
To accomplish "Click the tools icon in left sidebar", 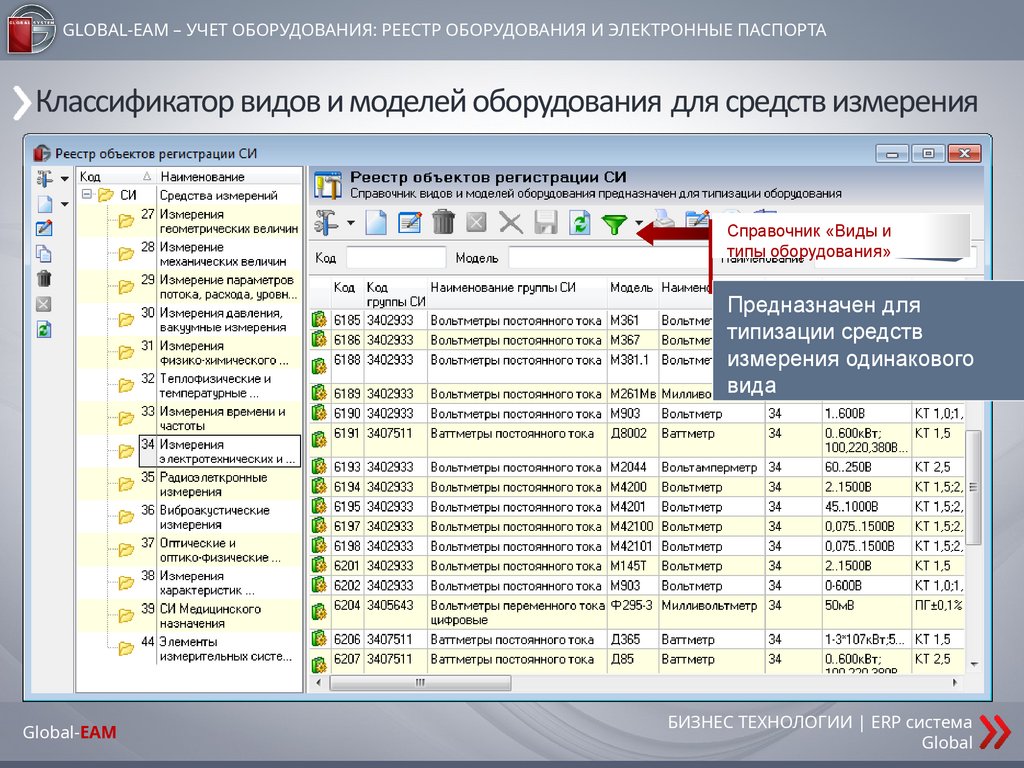I will coord(44,178).
